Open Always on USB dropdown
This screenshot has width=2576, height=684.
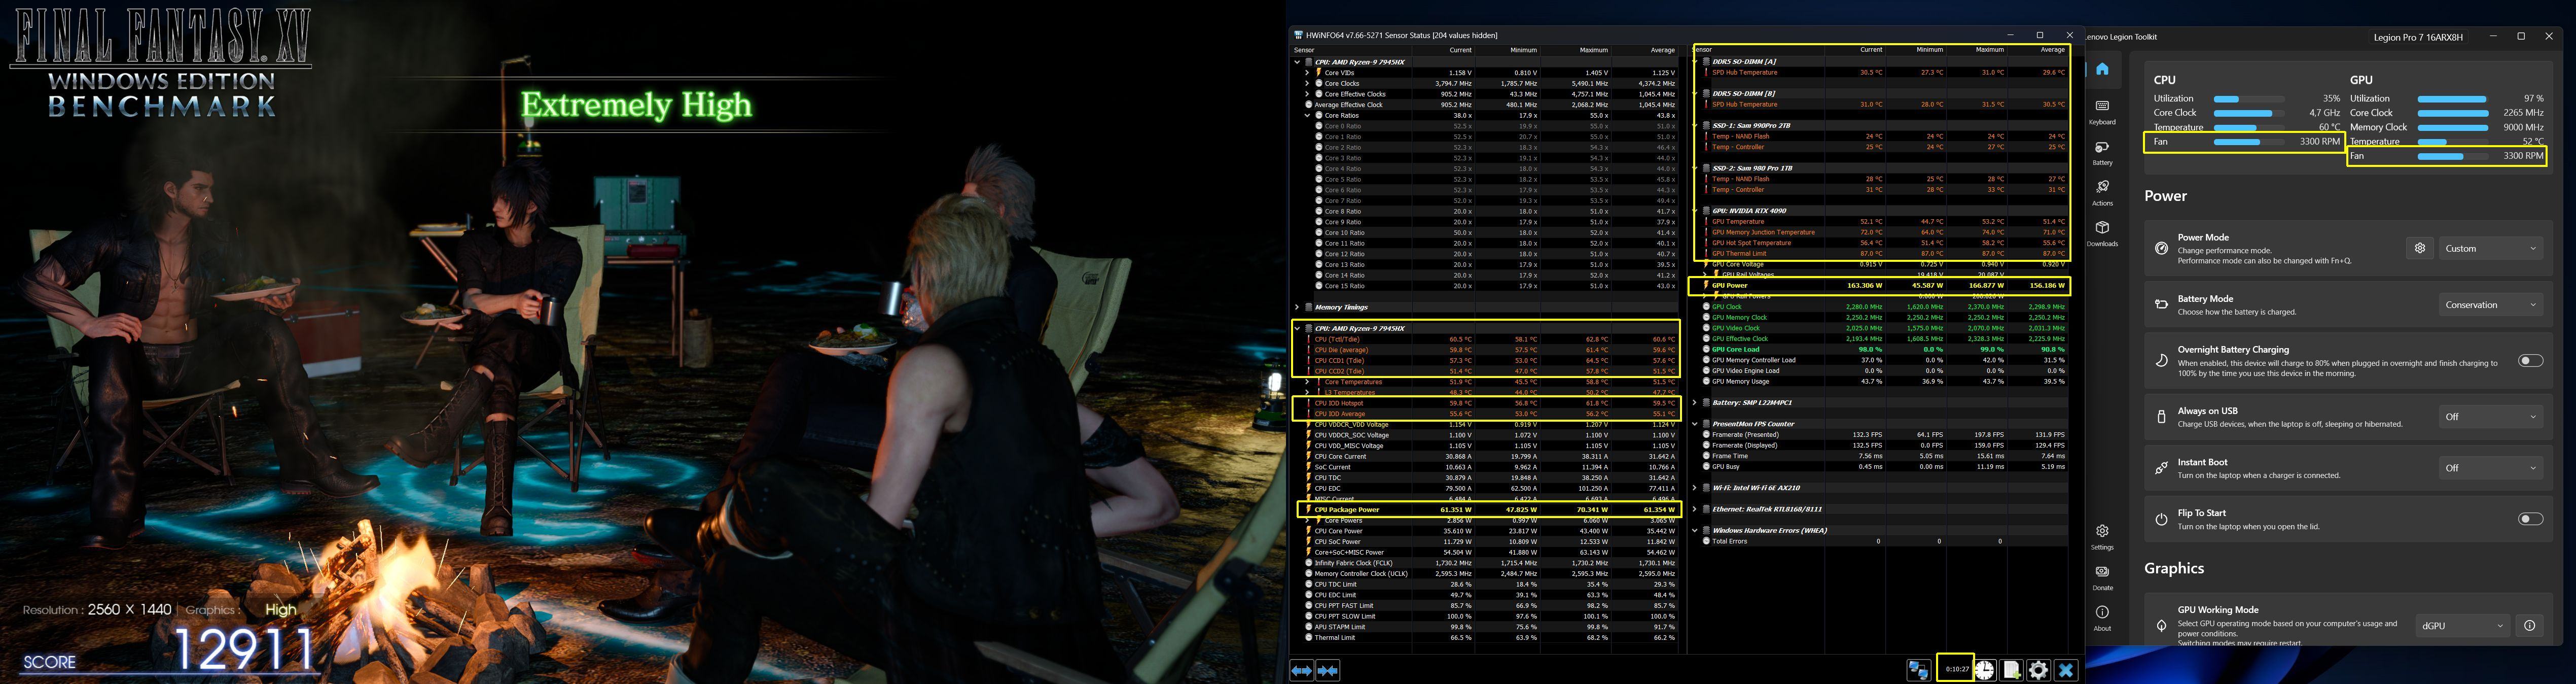(x=2490, y=417)
